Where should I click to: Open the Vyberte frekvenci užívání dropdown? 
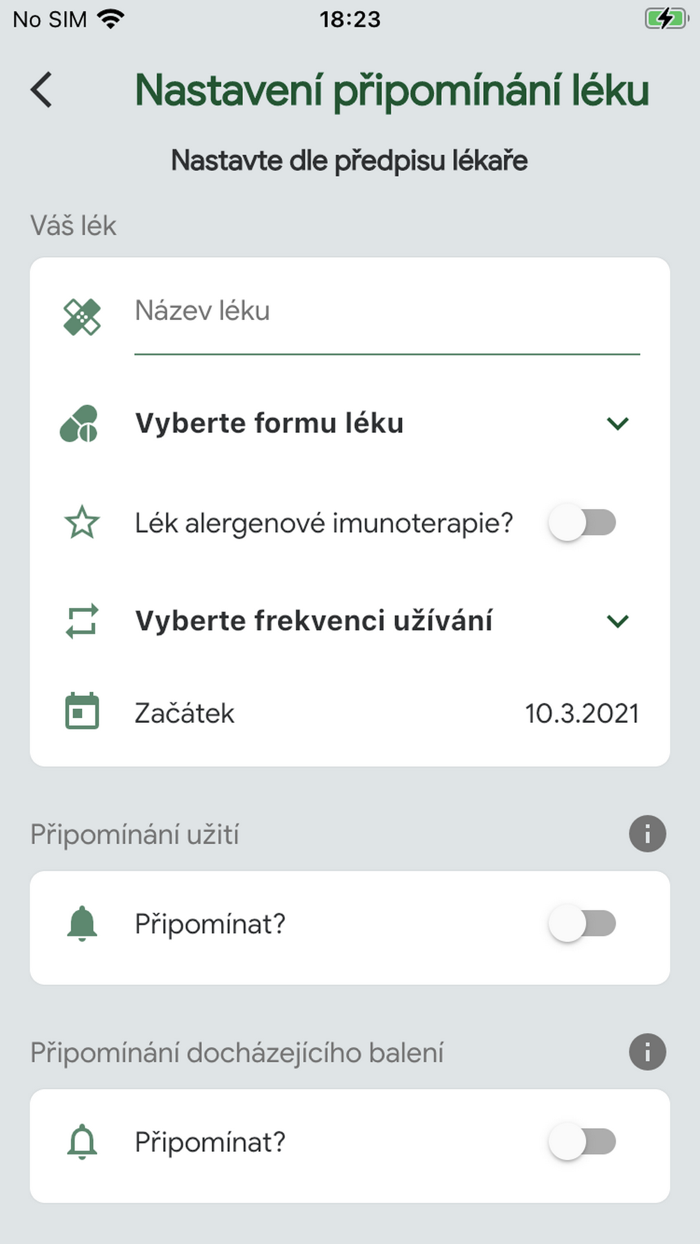[x=618, y=620]
